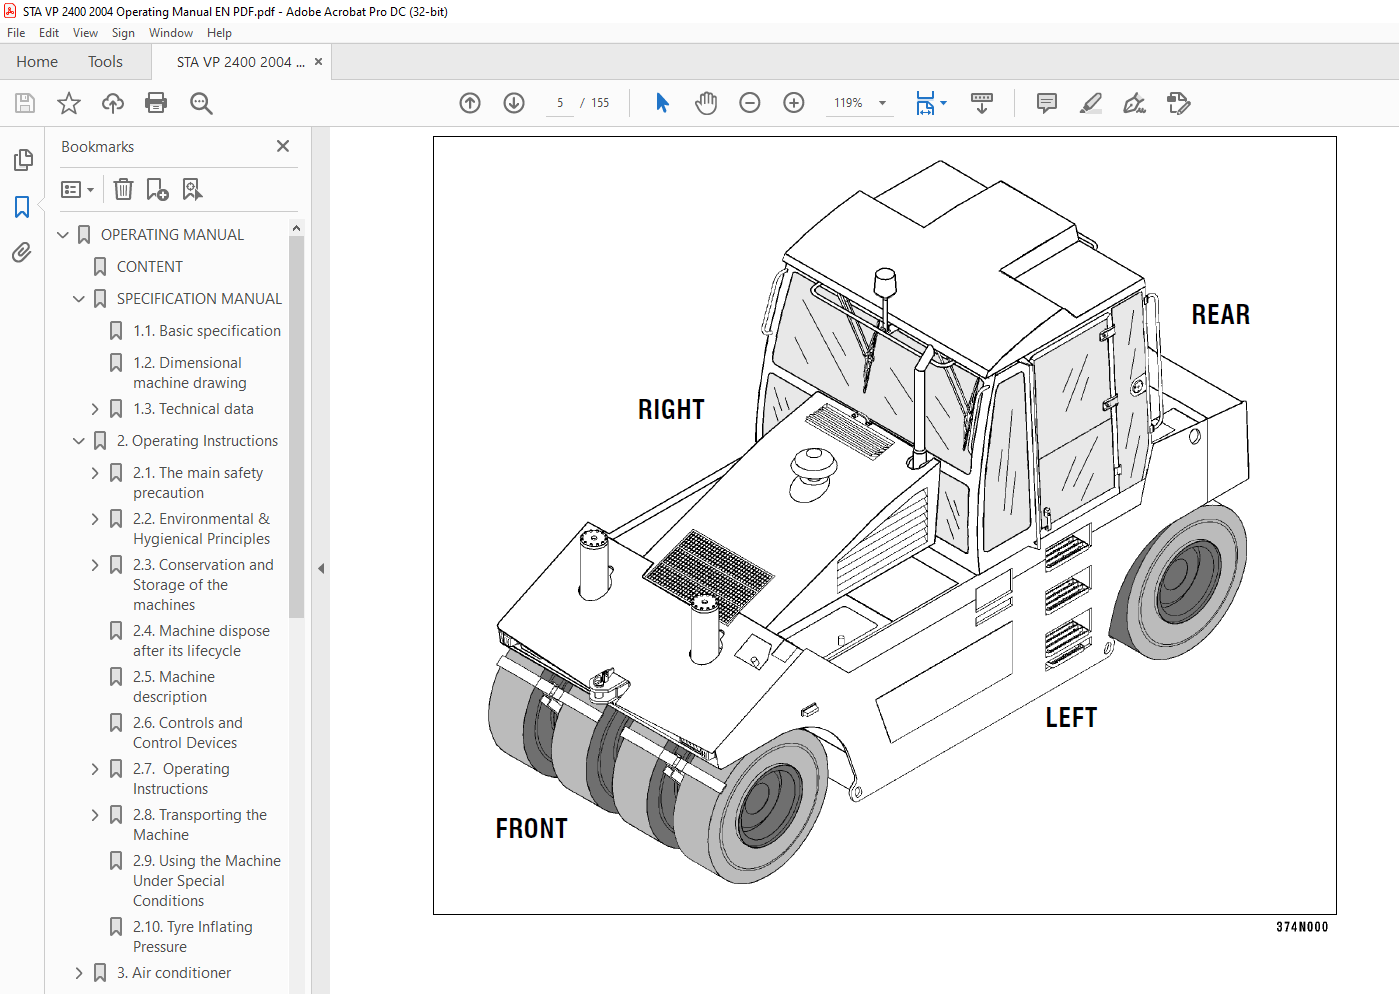Go to 2.5. Machine description bookmark

click(174, 687)
